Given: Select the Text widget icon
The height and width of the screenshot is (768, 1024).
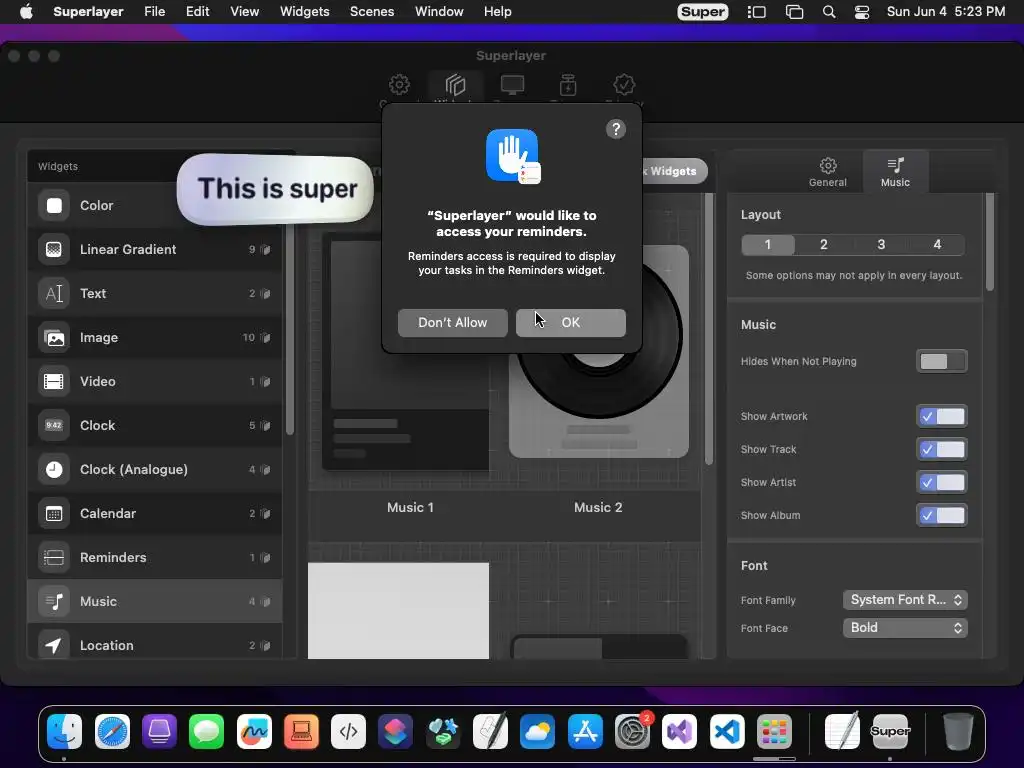Looking at the screenshot, I should pos(54,294).
